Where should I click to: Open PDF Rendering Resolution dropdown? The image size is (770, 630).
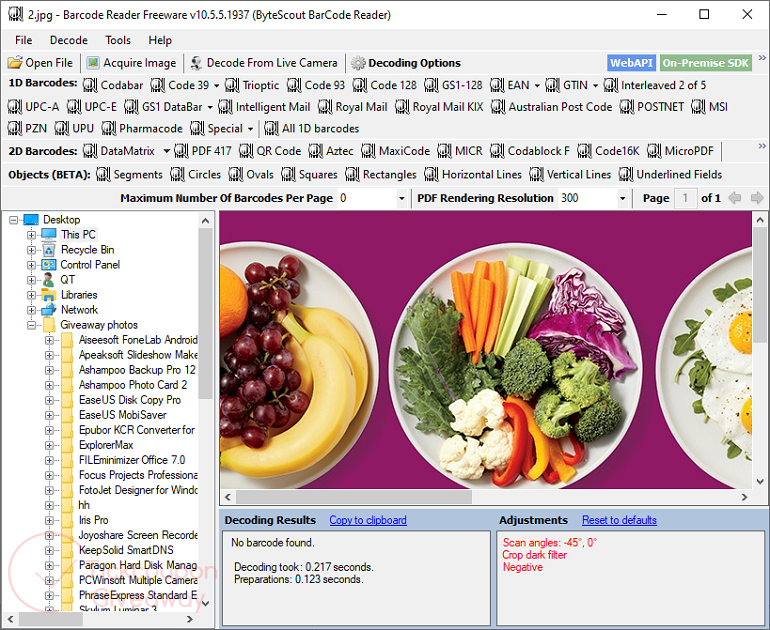(x=623, y=198)
